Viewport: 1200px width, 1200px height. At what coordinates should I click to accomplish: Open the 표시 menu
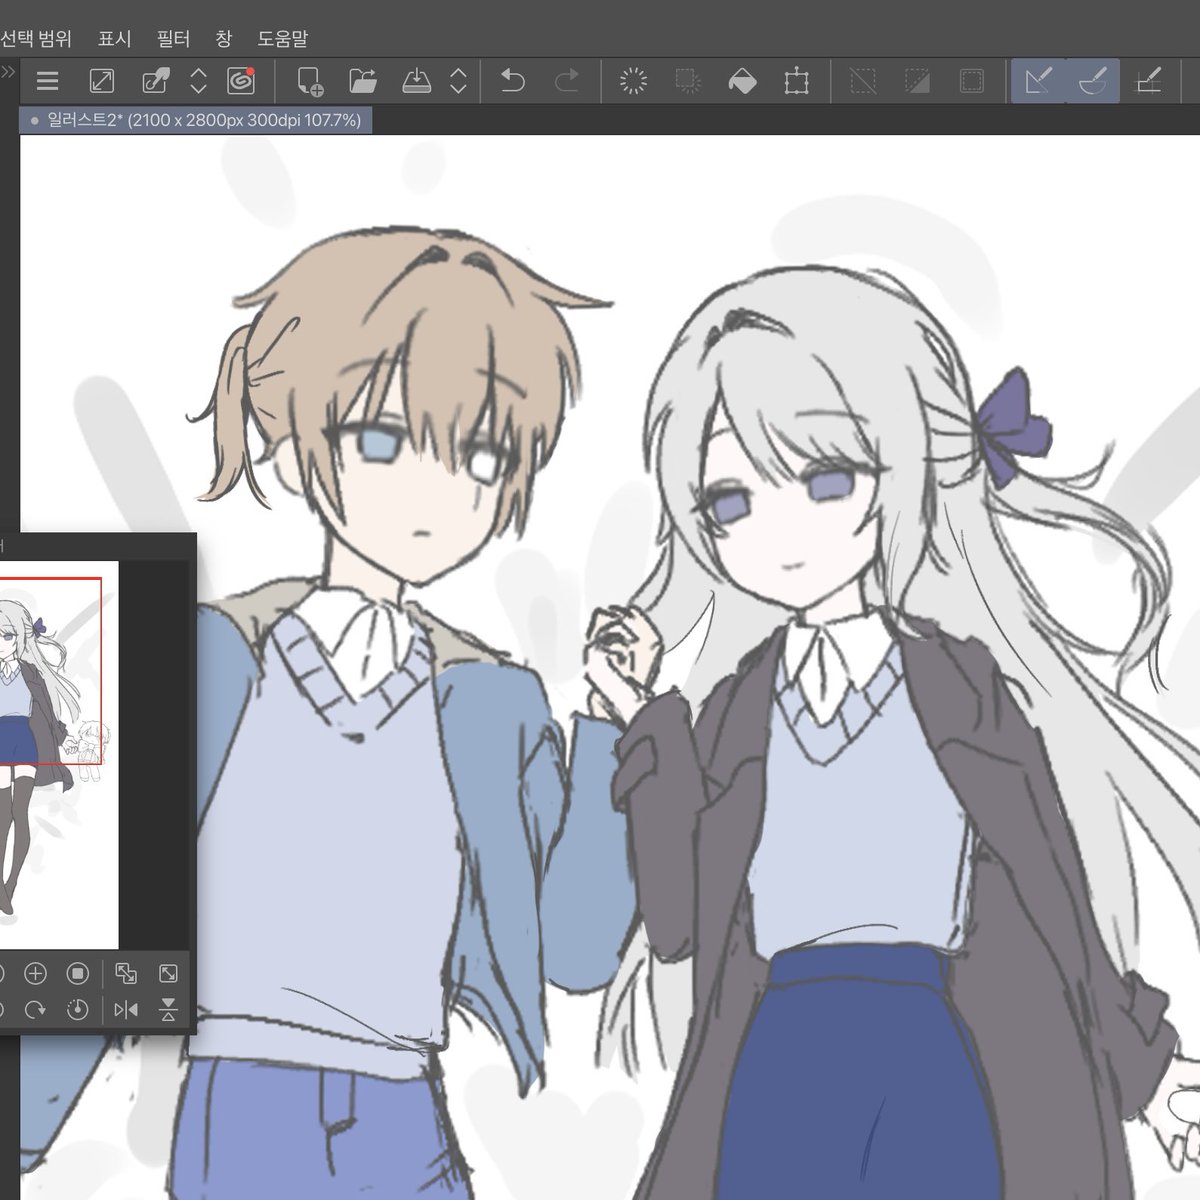(115, 39)
